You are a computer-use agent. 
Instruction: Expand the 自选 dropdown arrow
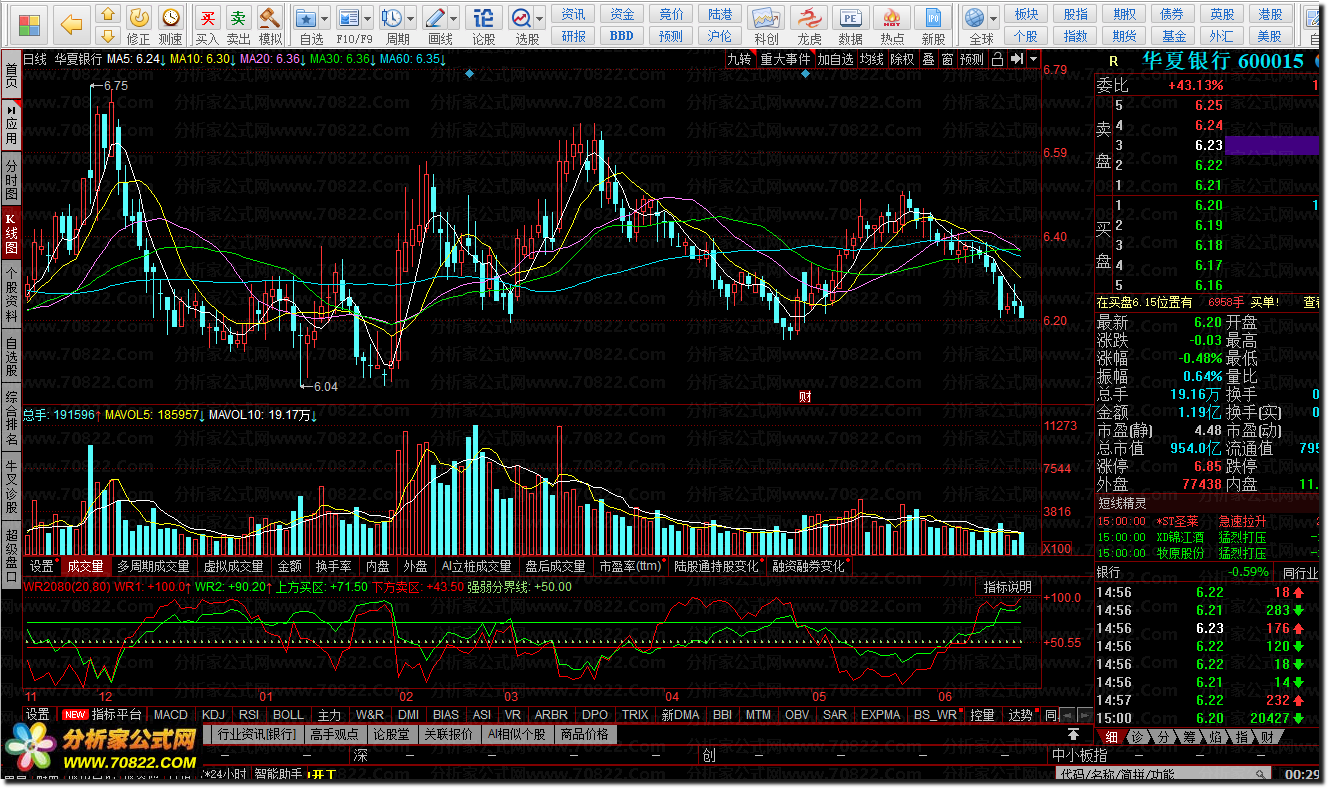coord(326,19)
